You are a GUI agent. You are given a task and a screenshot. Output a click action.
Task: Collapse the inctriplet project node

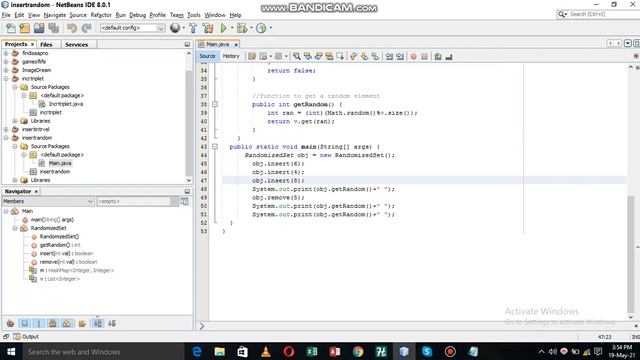[6, 78]
